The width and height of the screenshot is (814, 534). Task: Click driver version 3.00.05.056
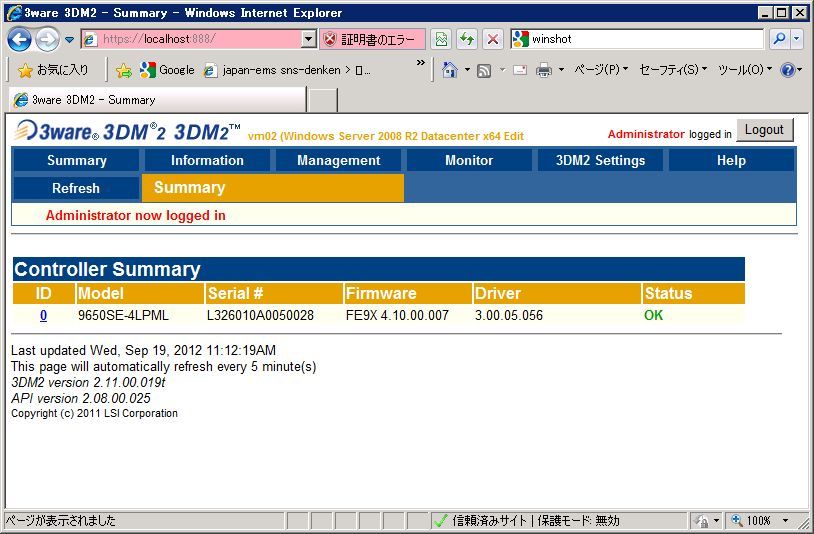pyautogui.click(x=509, y=316)
